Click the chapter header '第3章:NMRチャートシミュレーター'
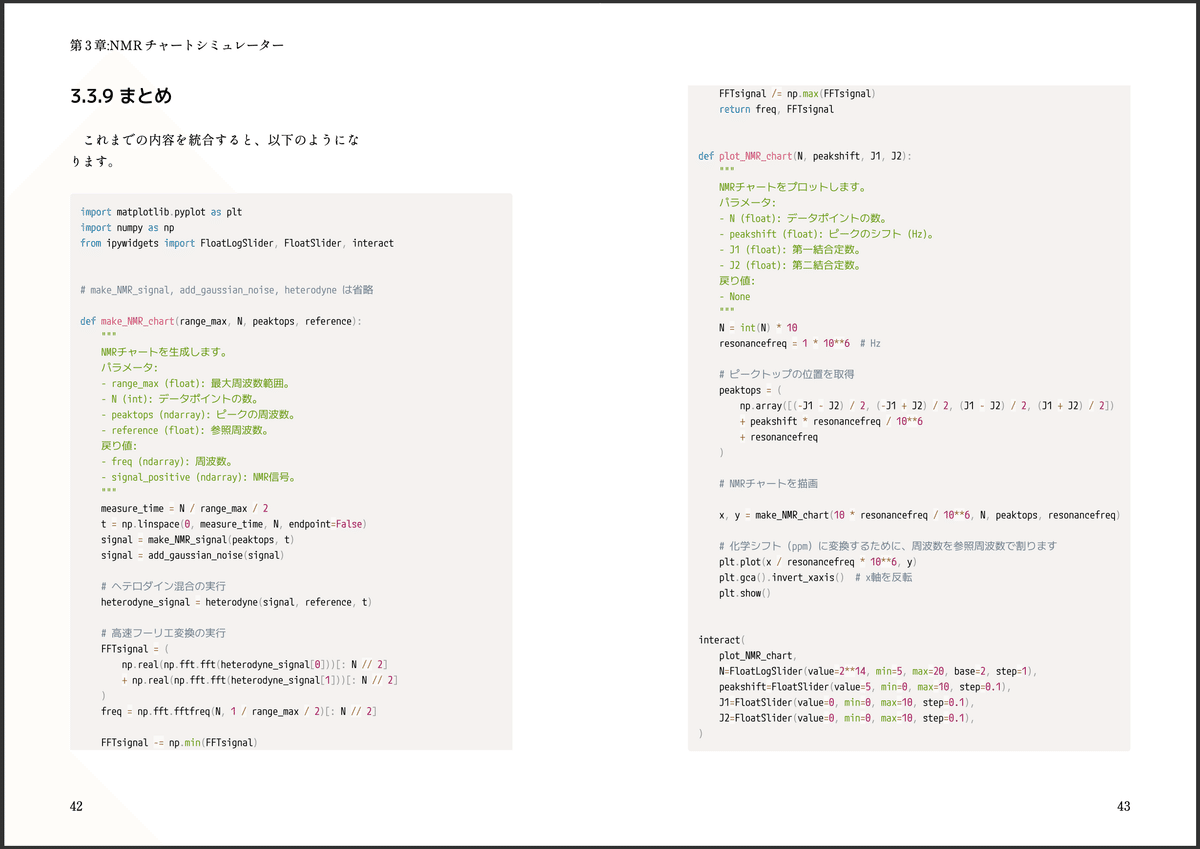The width and height of the screenshot is (1200, 849). point(177,46)
